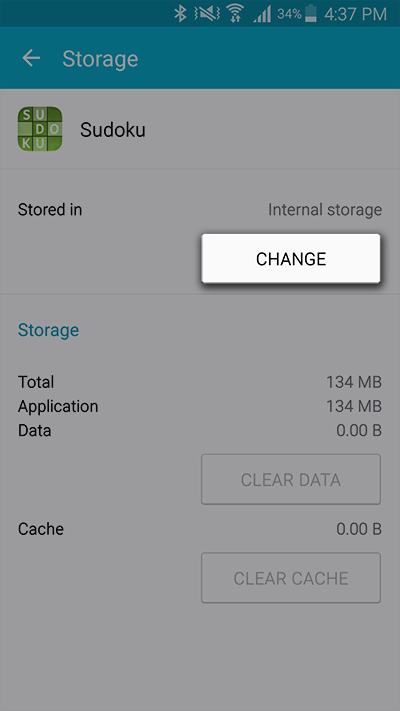Tap the Sudoku app icon
The width and height of the screenshot is (400, 711).
(x=40, y=129)
